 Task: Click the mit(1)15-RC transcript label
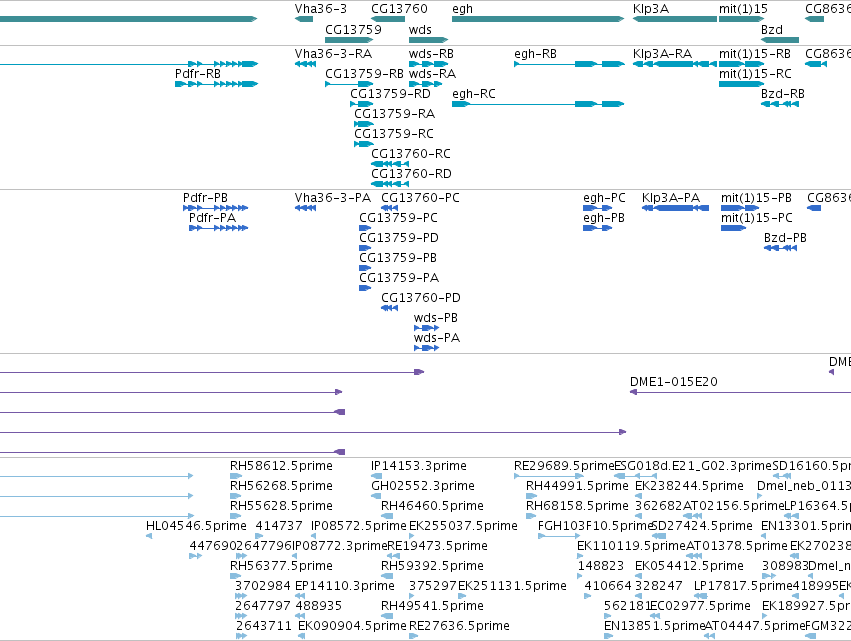coord(755,74)
